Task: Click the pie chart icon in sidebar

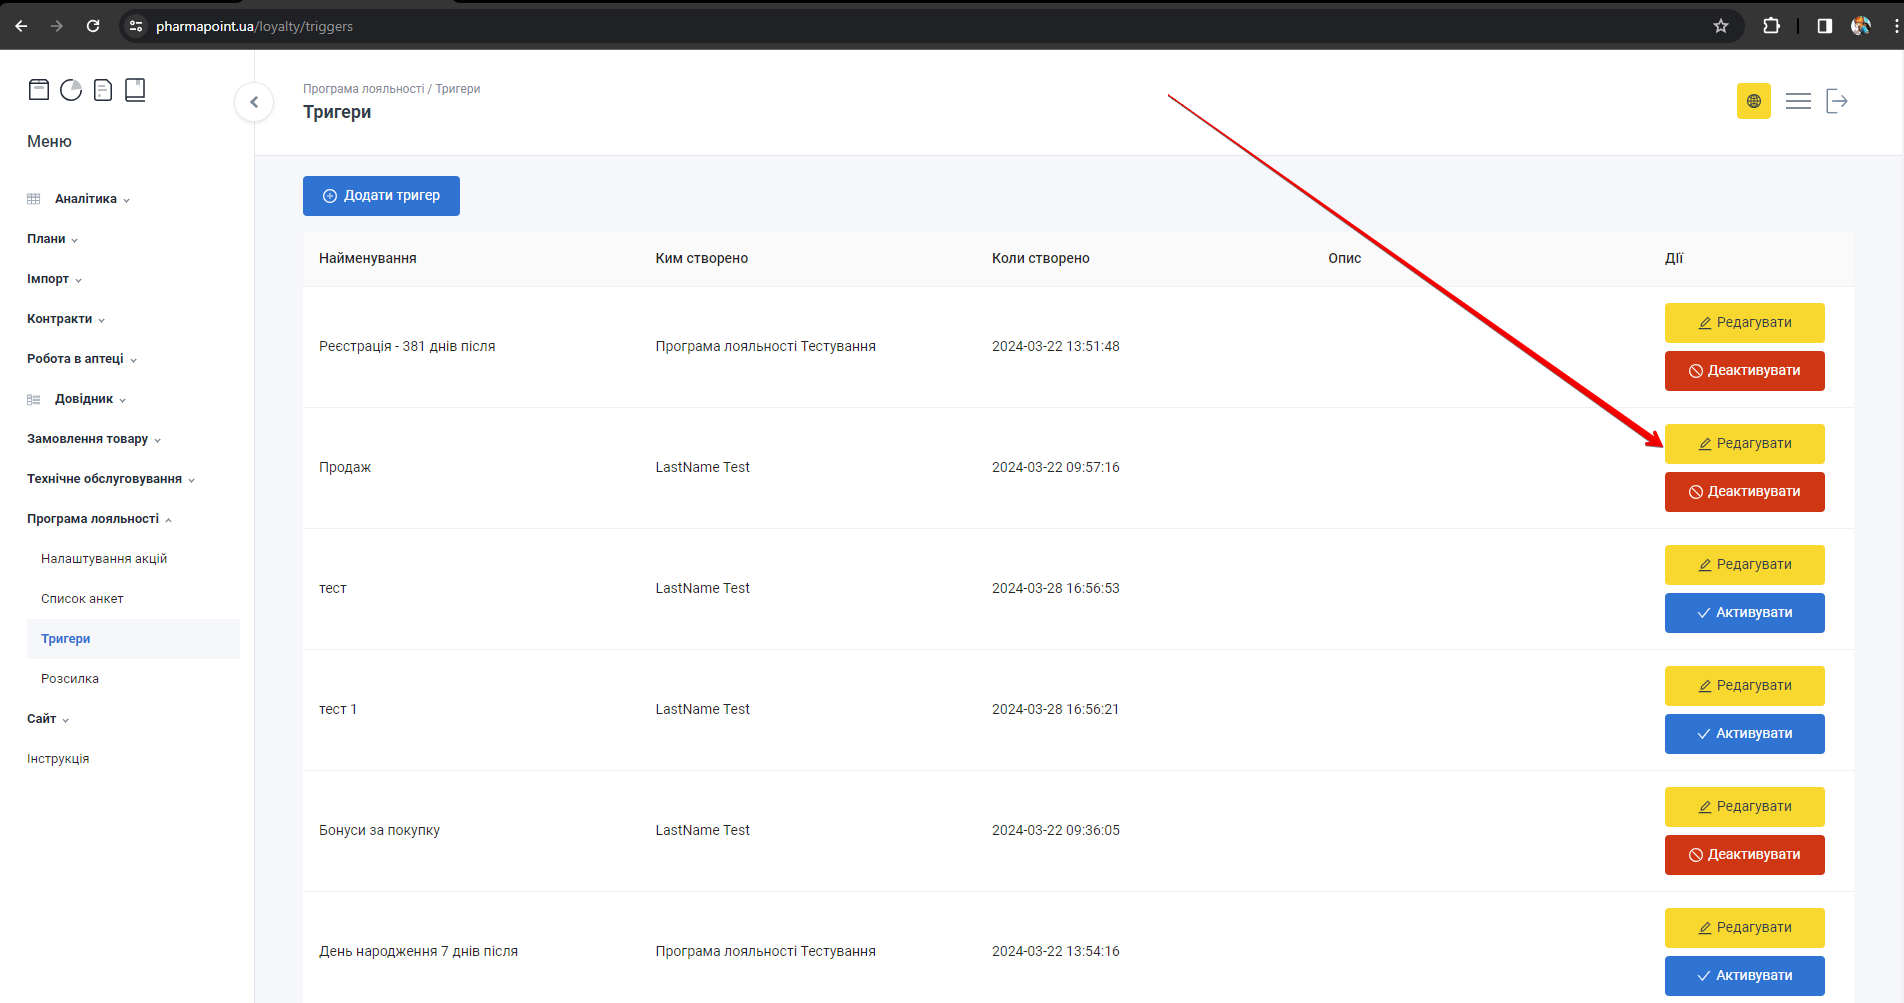Action: point(71,90)
